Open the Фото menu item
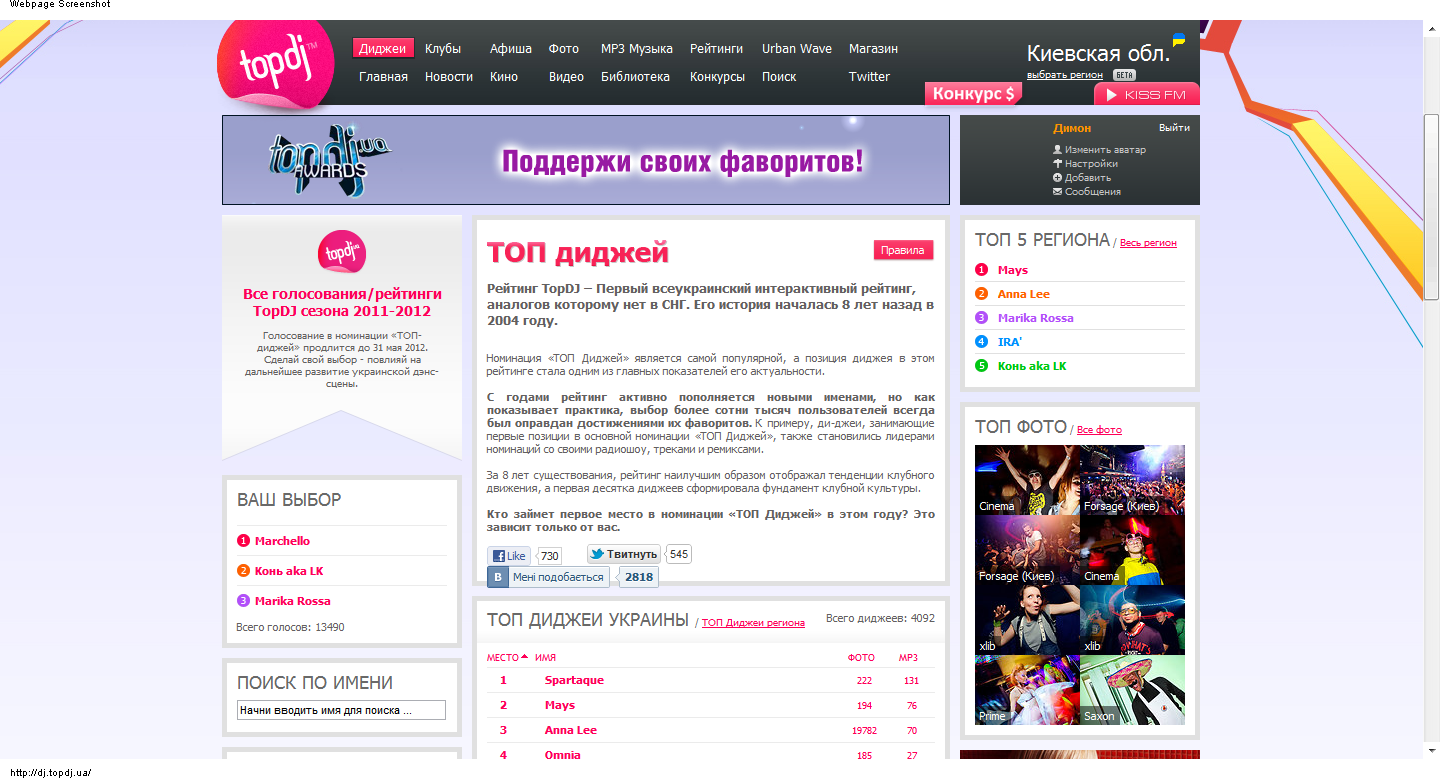This screenshot has width=1440, height=779. (564, 48)
